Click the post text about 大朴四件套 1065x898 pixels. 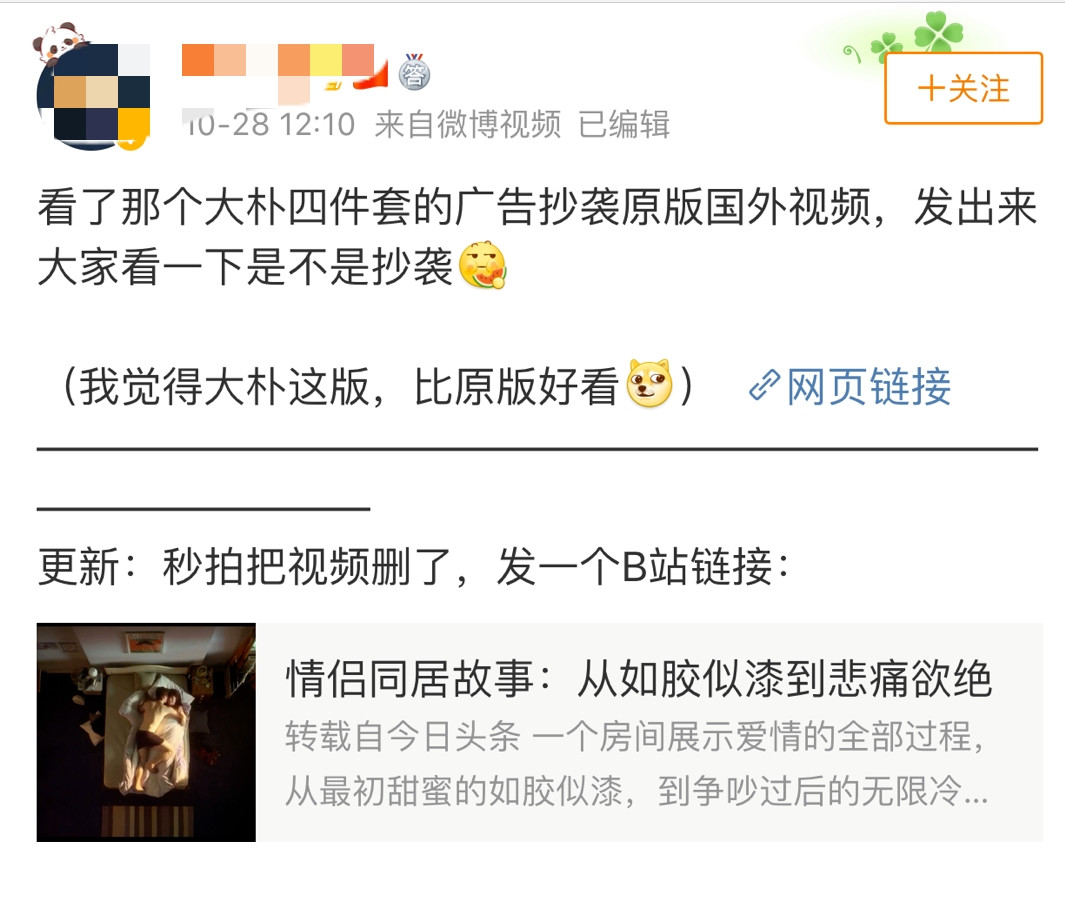537,236
